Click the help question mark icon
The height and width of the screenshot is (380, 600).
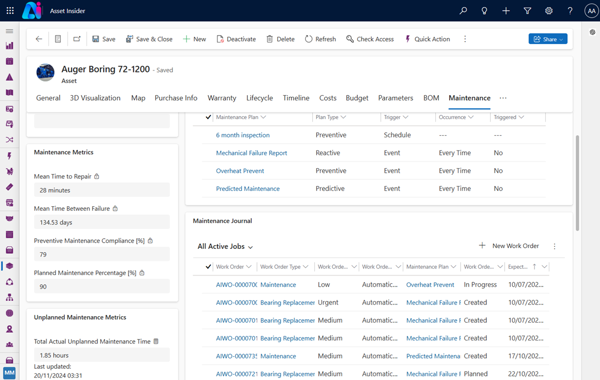pyautogui.click(x=570, y=11)
